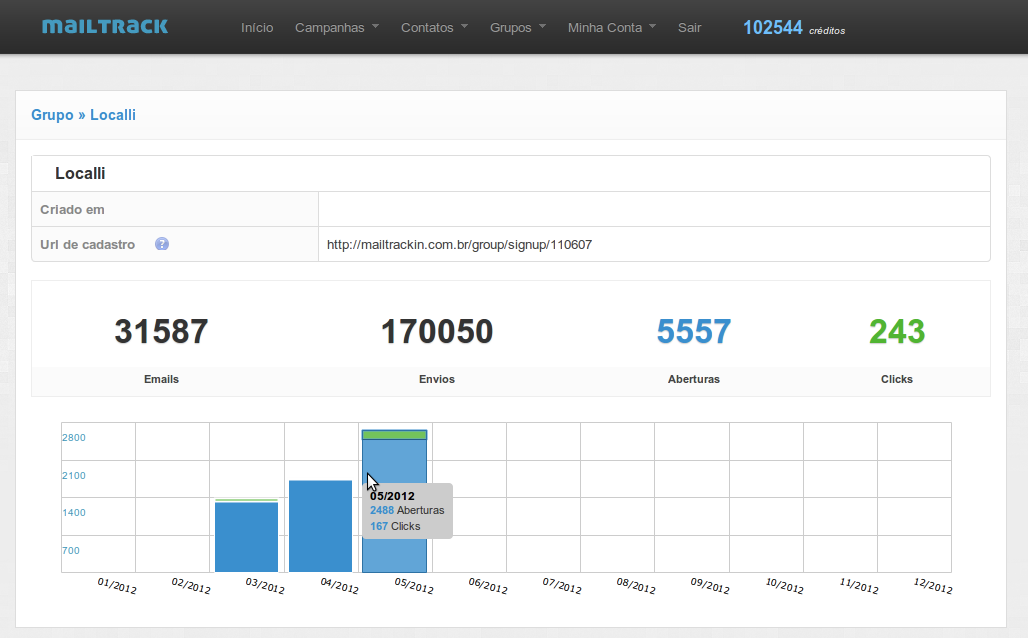1028x638 pixels.
Task: Select Início in the navigation bar
Action: pos(257,27)
